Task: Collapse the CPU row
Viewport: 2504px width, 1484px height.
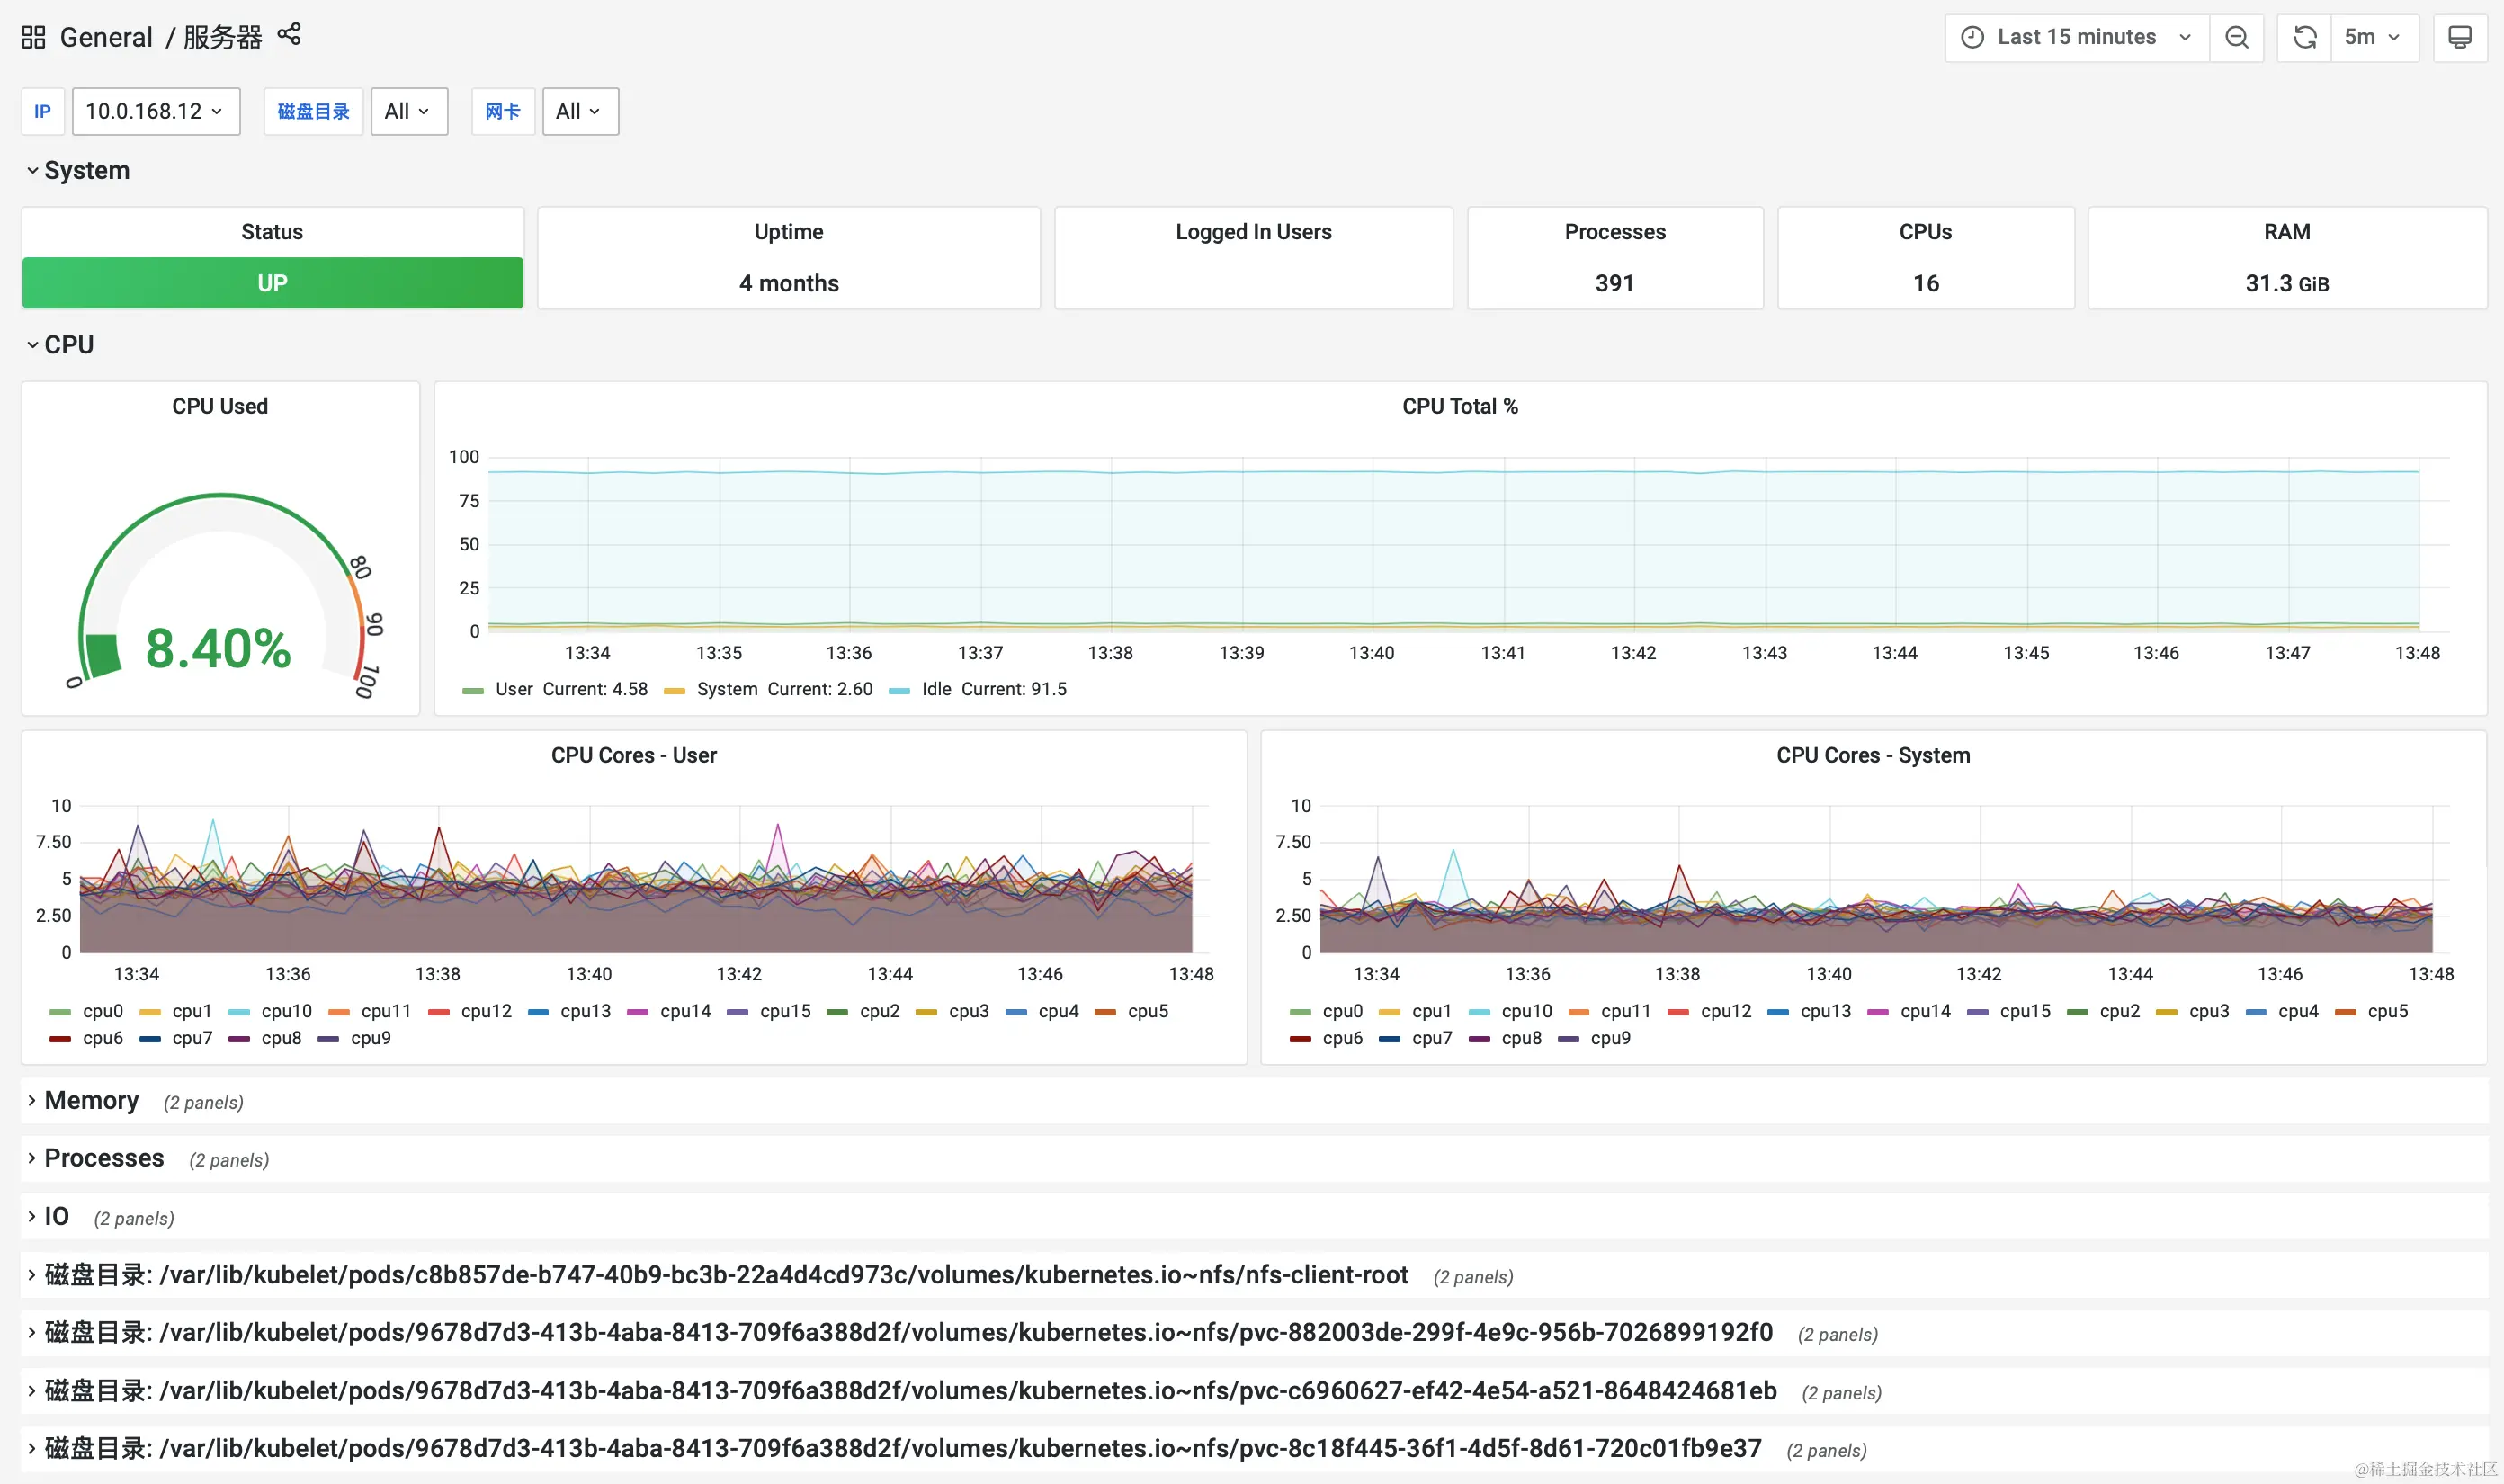Action: pyautogui.click(x=68, y=345)
